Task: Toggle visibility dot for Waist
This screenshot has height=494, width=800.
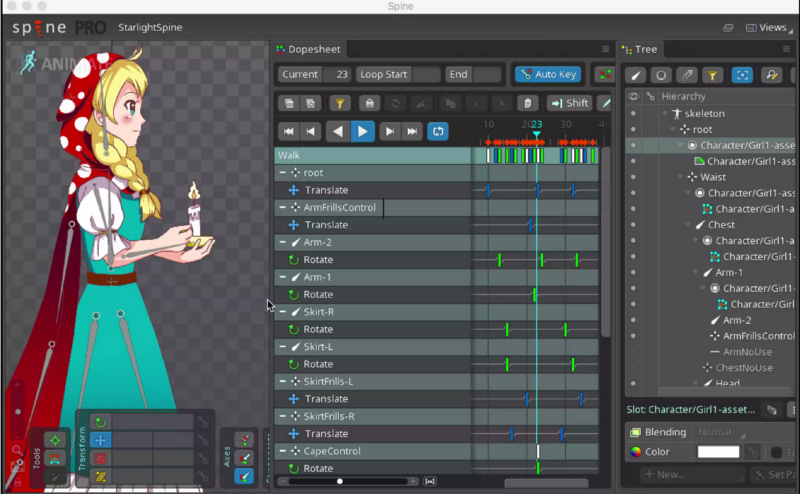Action: (633, 177)
